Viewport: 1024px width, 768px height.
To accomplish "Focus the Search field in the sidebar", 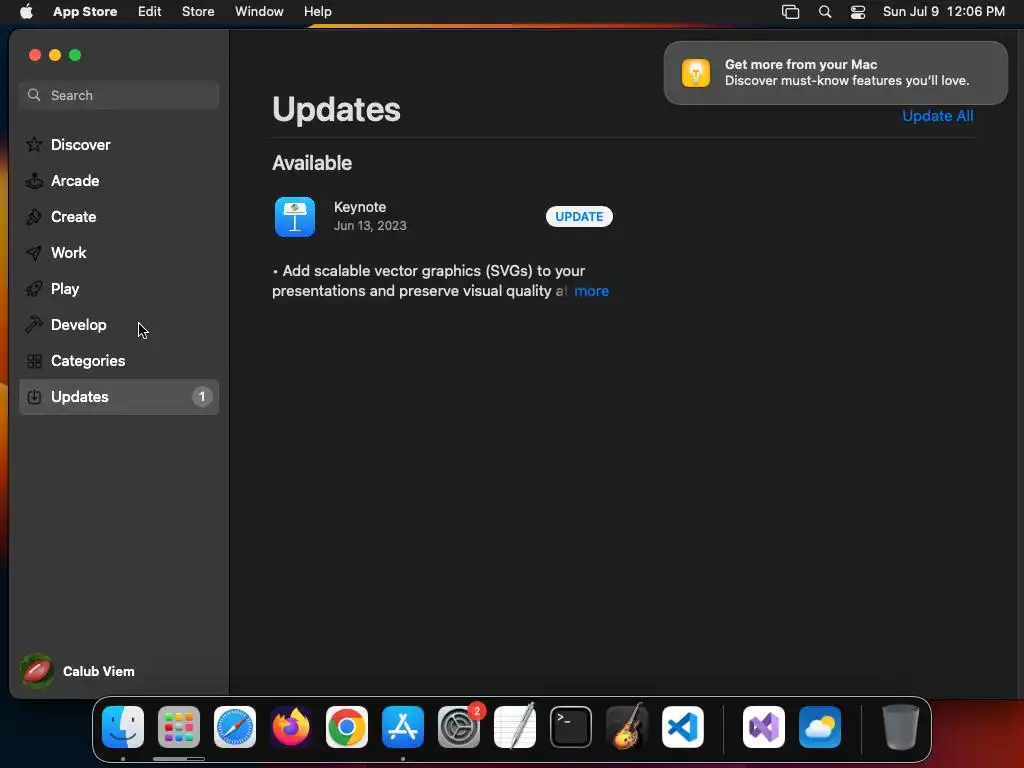I will (x=119, y=95).
